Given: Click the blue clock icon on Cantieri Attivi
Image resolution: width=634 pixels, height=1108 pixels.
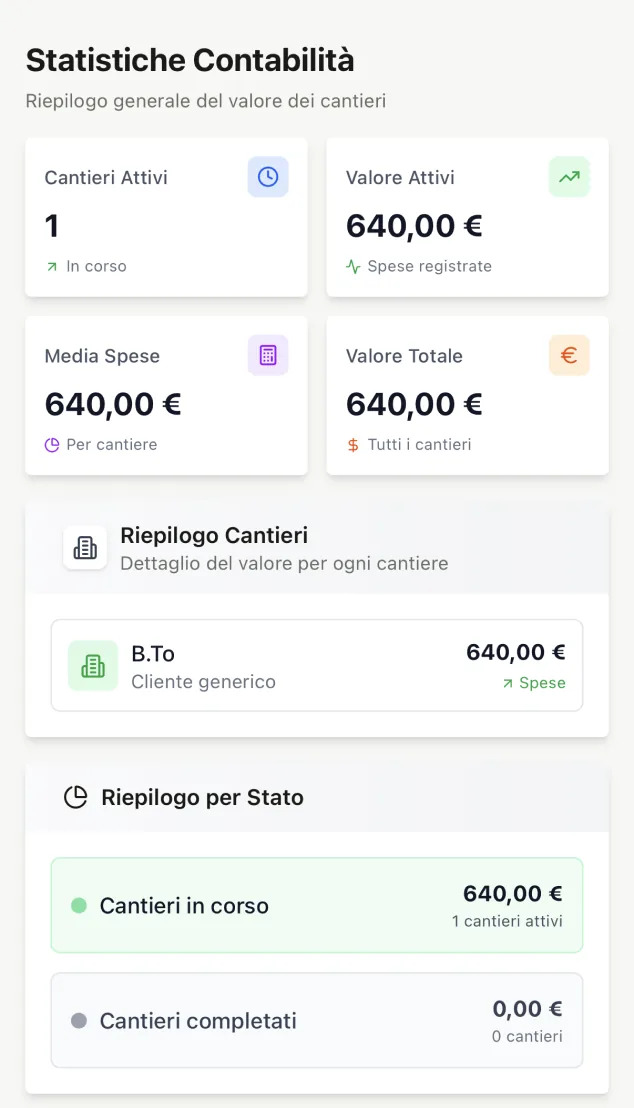Looking at the screenshot, I should (x=268, y=177).
